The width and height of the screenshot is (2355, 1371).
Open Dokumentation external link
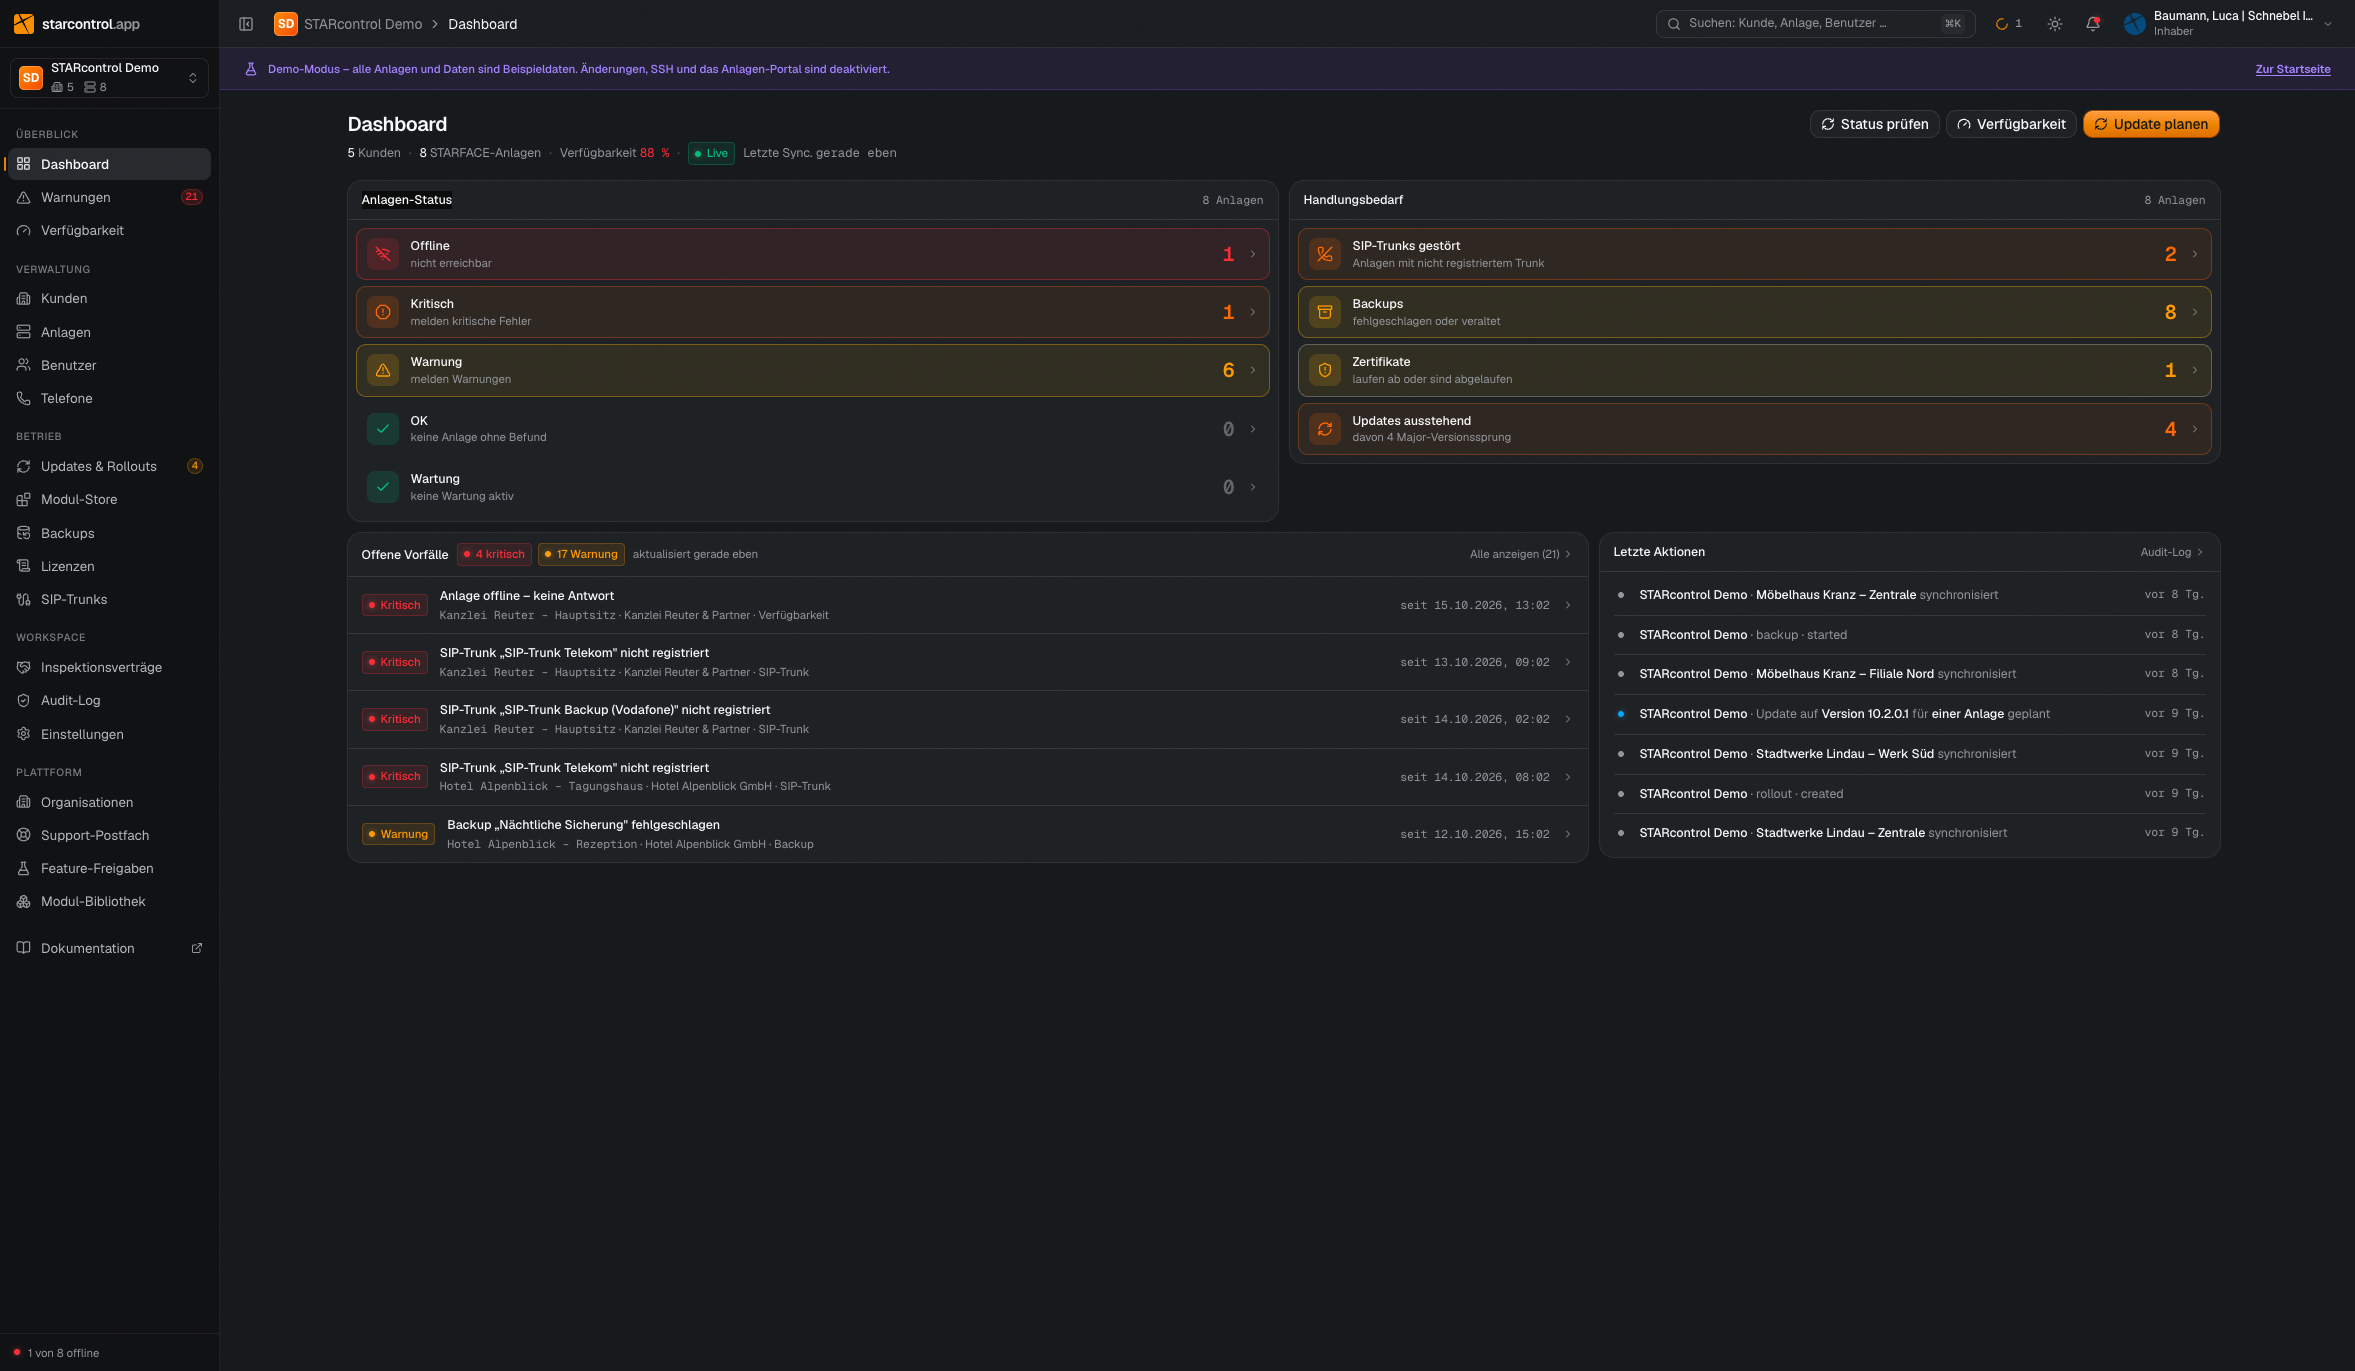click(x=109, y=948)
